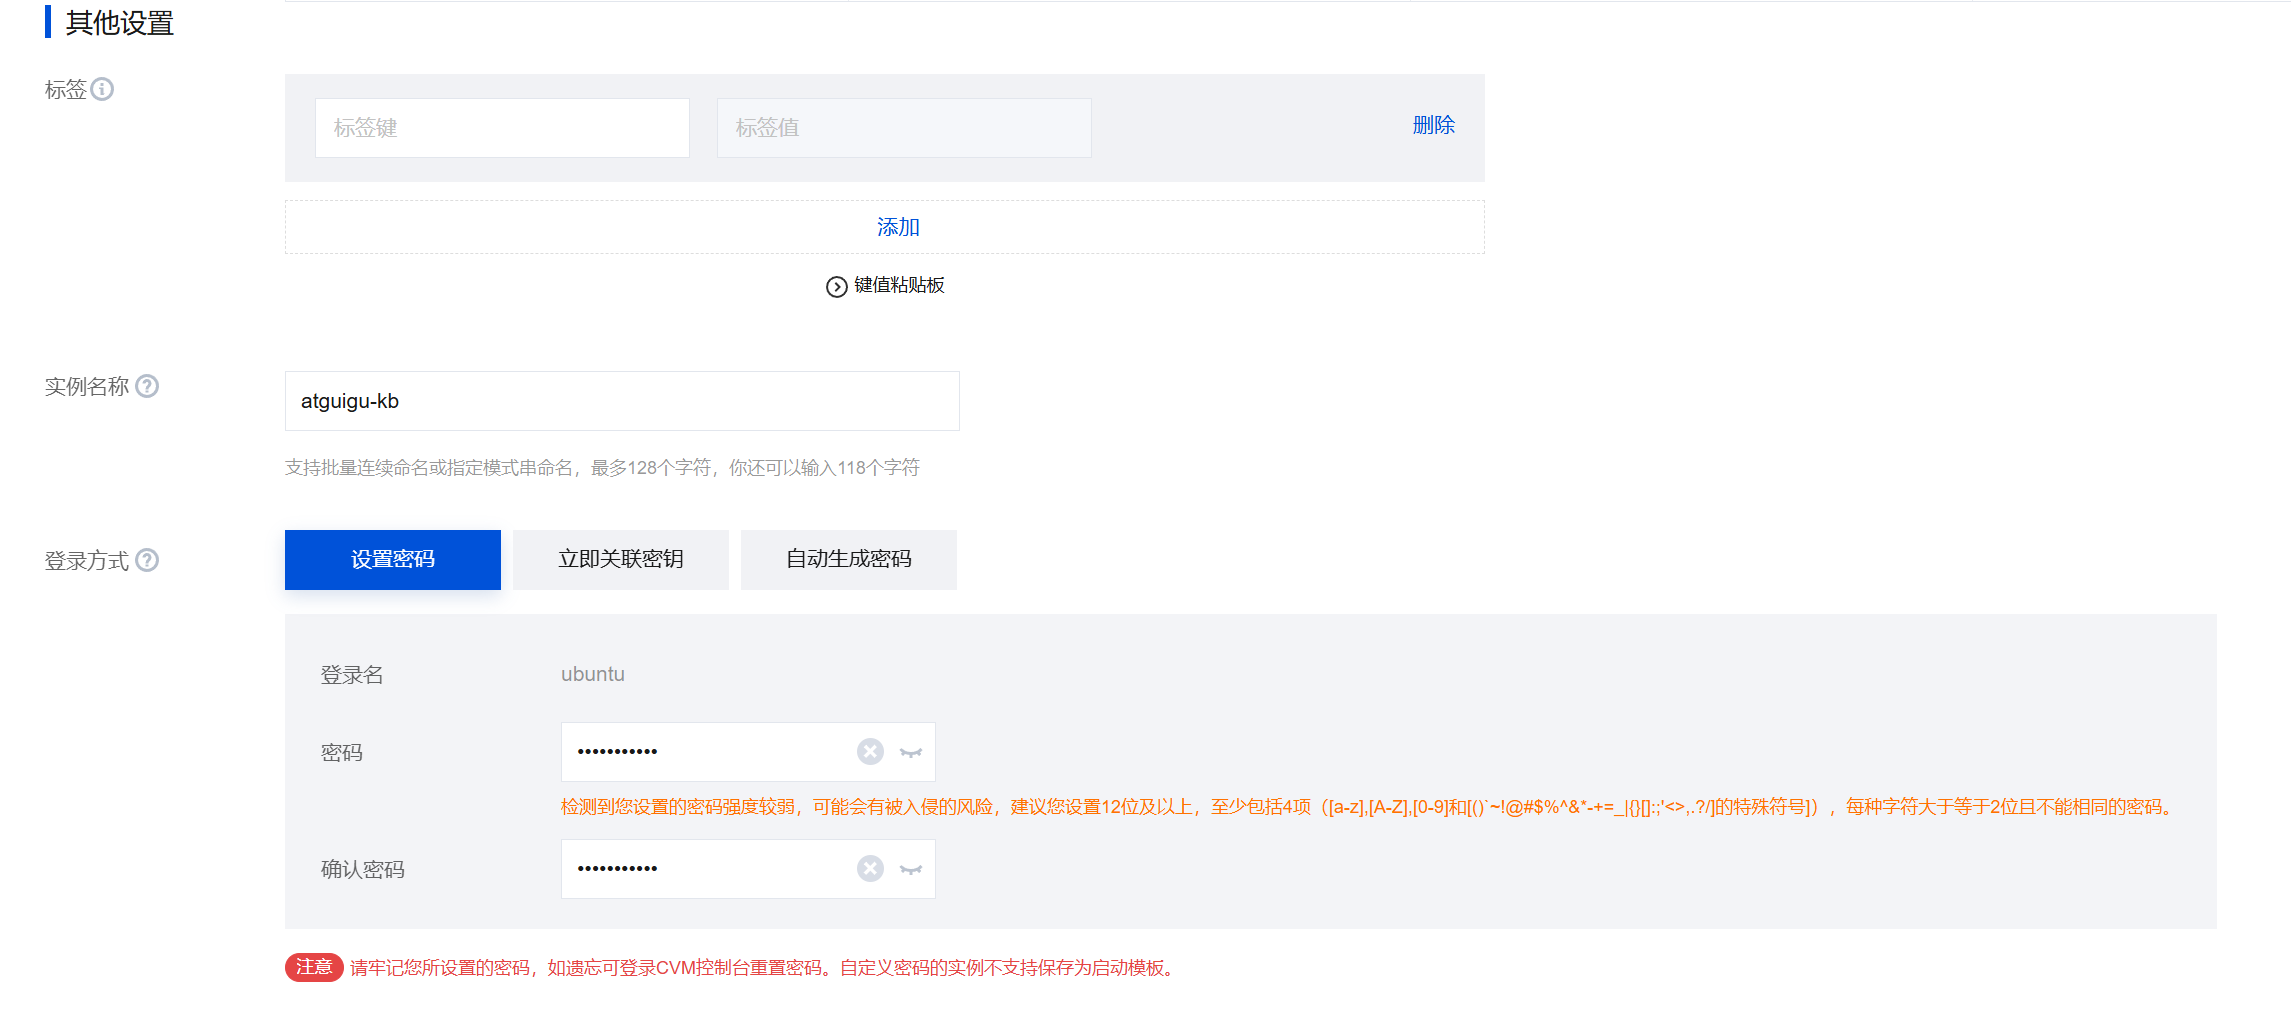Click the info icon next to 标签

pos(102,89)
